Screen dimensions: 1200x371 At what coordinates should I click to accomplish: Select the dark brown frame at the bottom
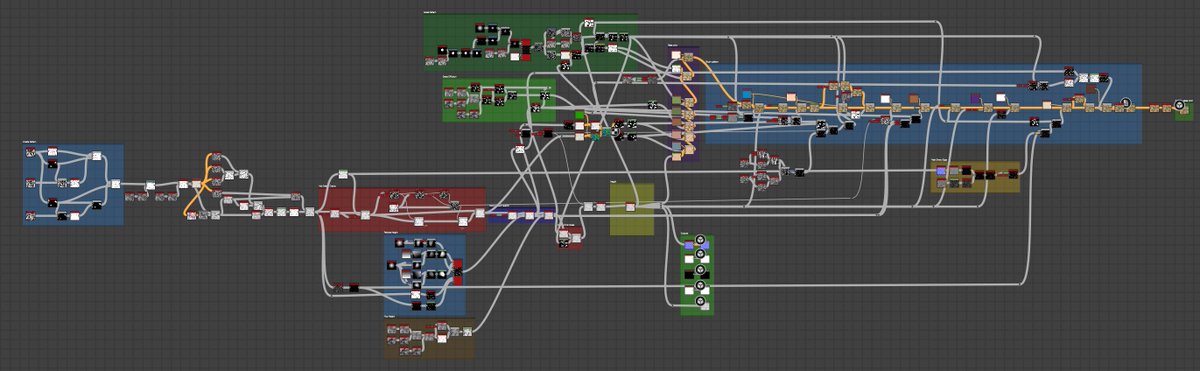430,339
